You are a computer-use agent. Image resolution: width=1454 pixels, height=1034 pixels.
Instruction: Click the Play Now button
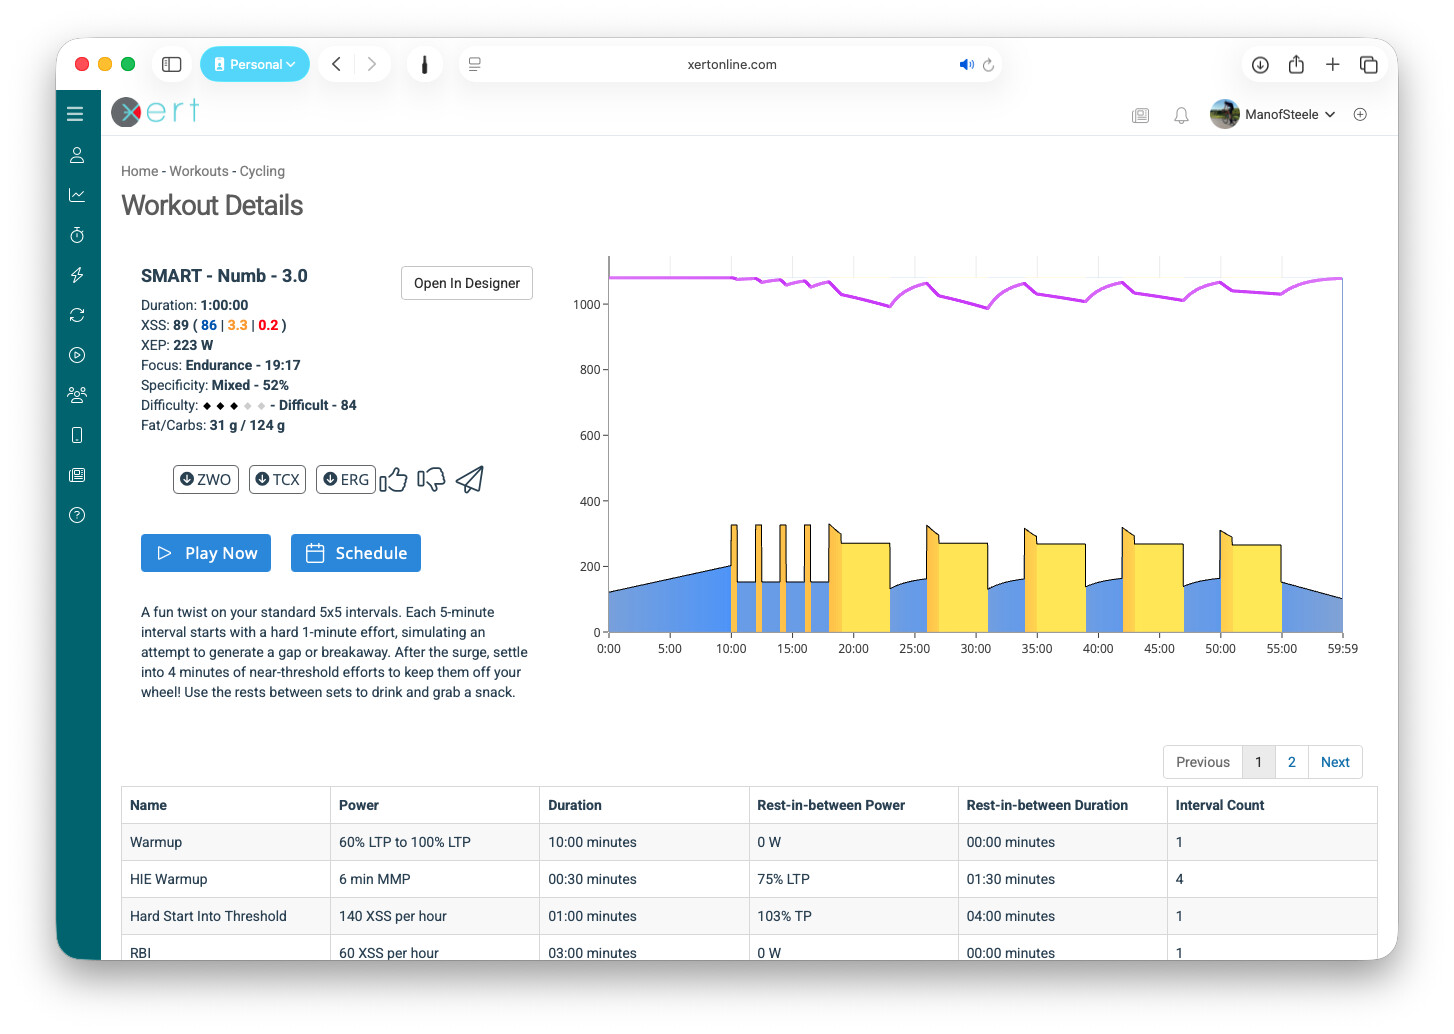[206, 553]
